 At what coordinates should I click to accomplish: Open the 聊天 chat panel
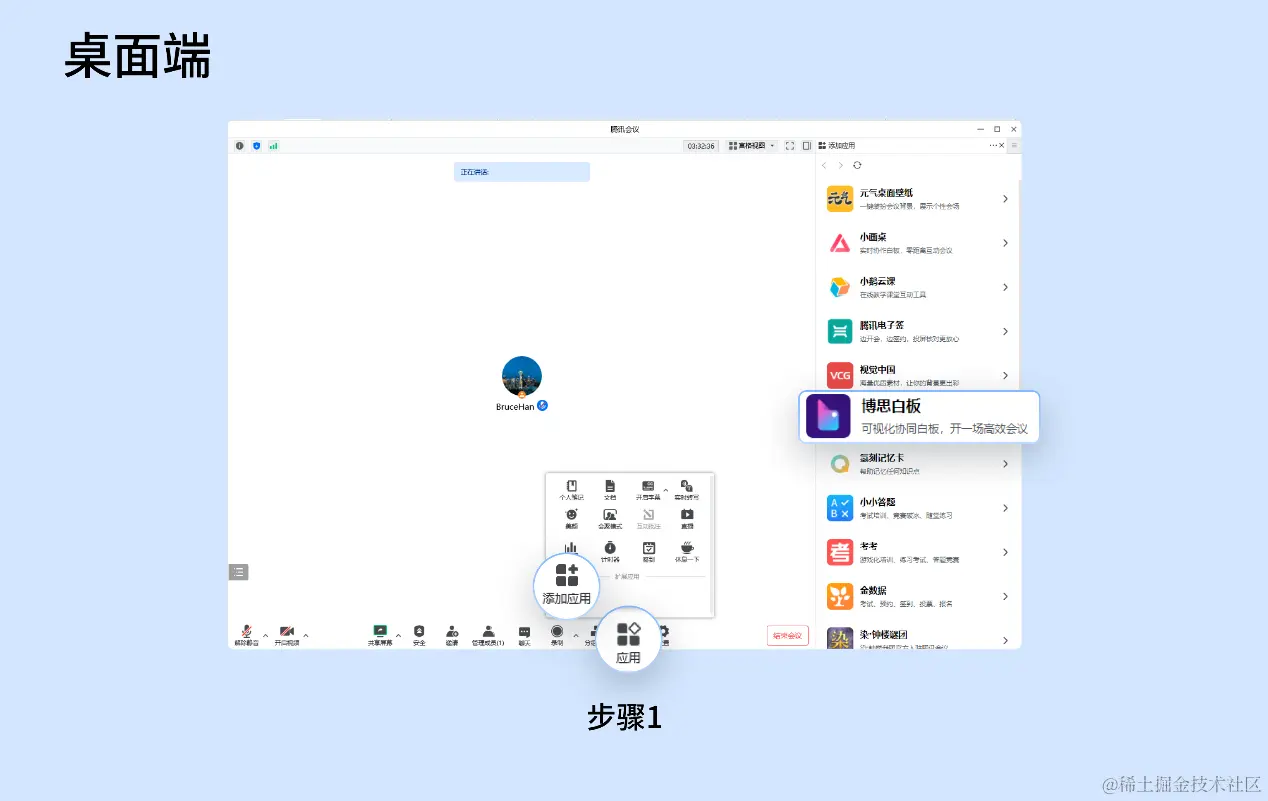coord(522,632)
